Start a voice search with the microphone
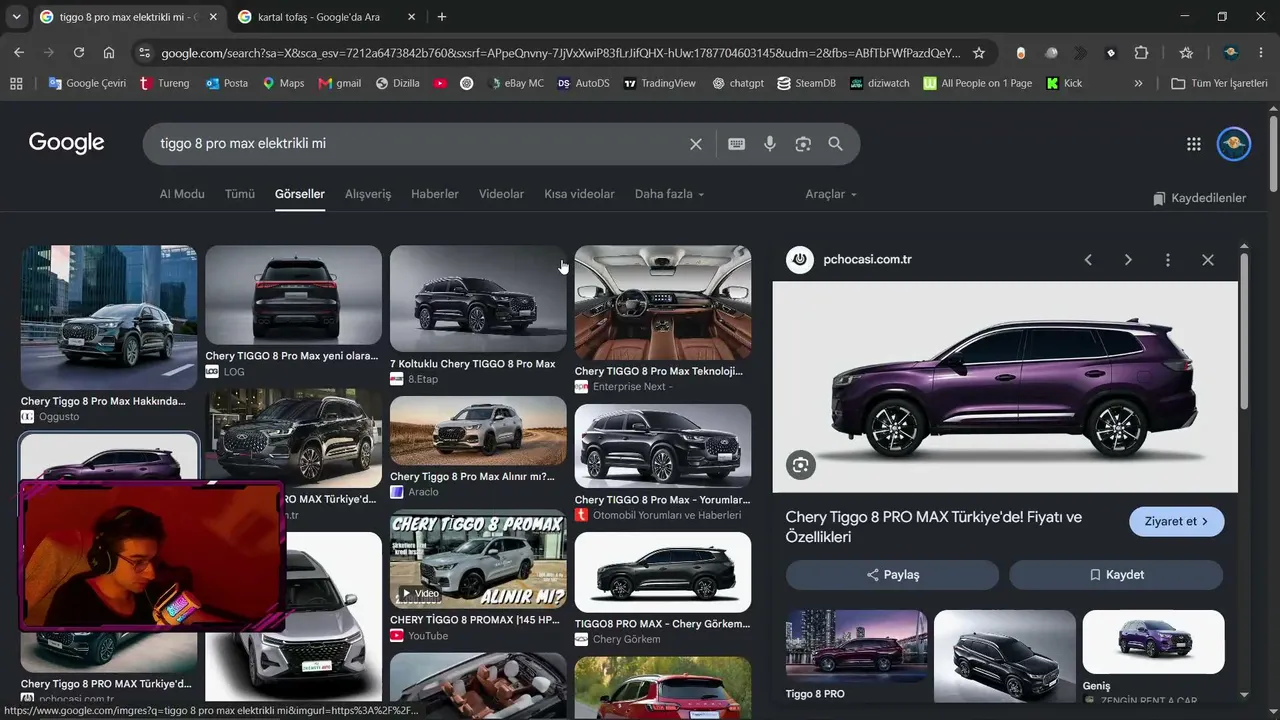This screenshot has height=720, width=1280. click(770, 144)
